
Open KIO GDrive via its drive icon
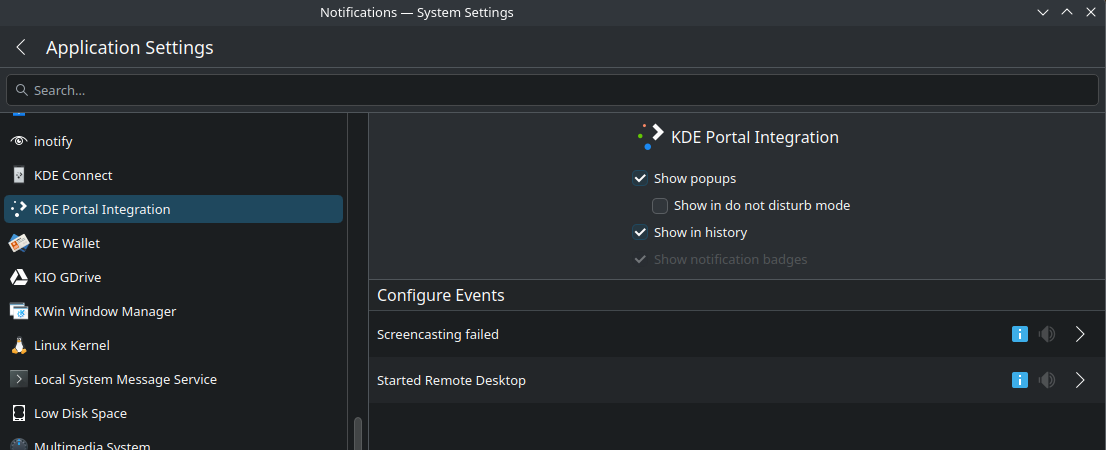click(18, 277)
